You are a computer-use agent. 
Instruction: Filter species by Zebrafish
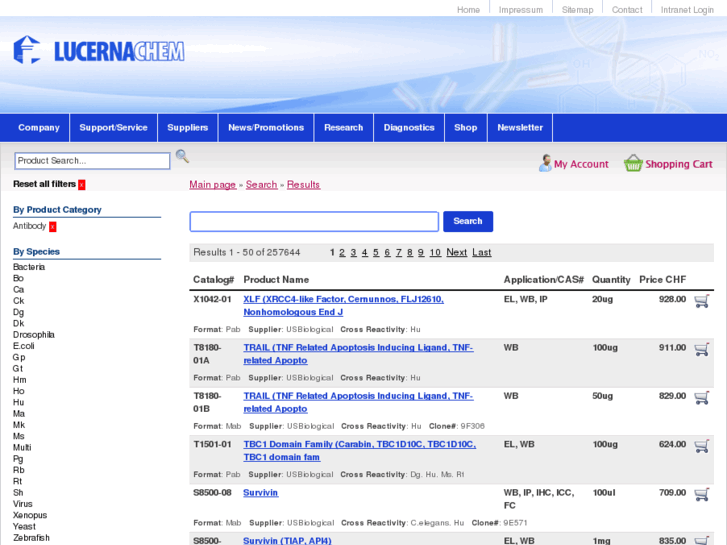point(31,538)
